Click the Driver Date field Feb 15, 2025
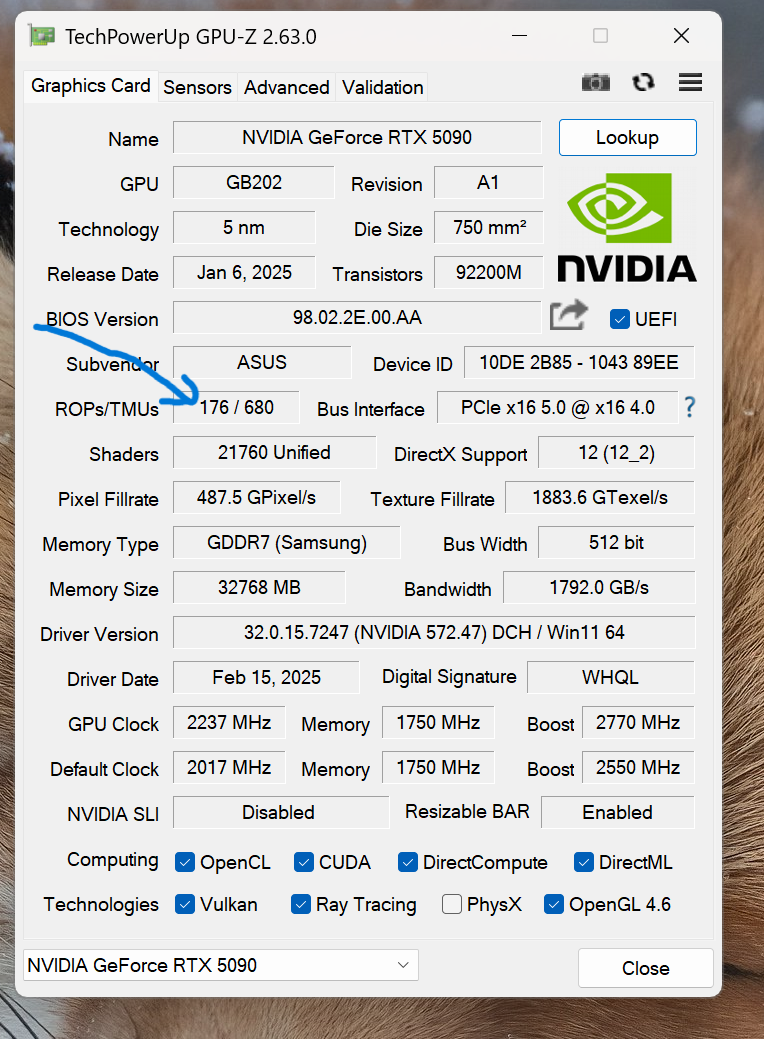The width and height of the screenshot is (764, 1039). tap(266, 678)
